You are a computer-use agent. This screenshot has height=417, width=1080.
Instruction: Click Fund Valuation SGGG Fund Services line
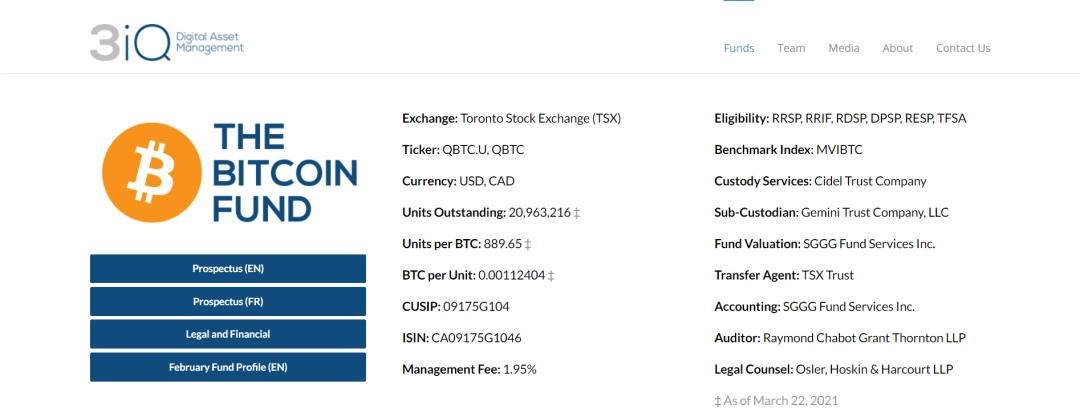pyautogui.click(x=825, y=244)
